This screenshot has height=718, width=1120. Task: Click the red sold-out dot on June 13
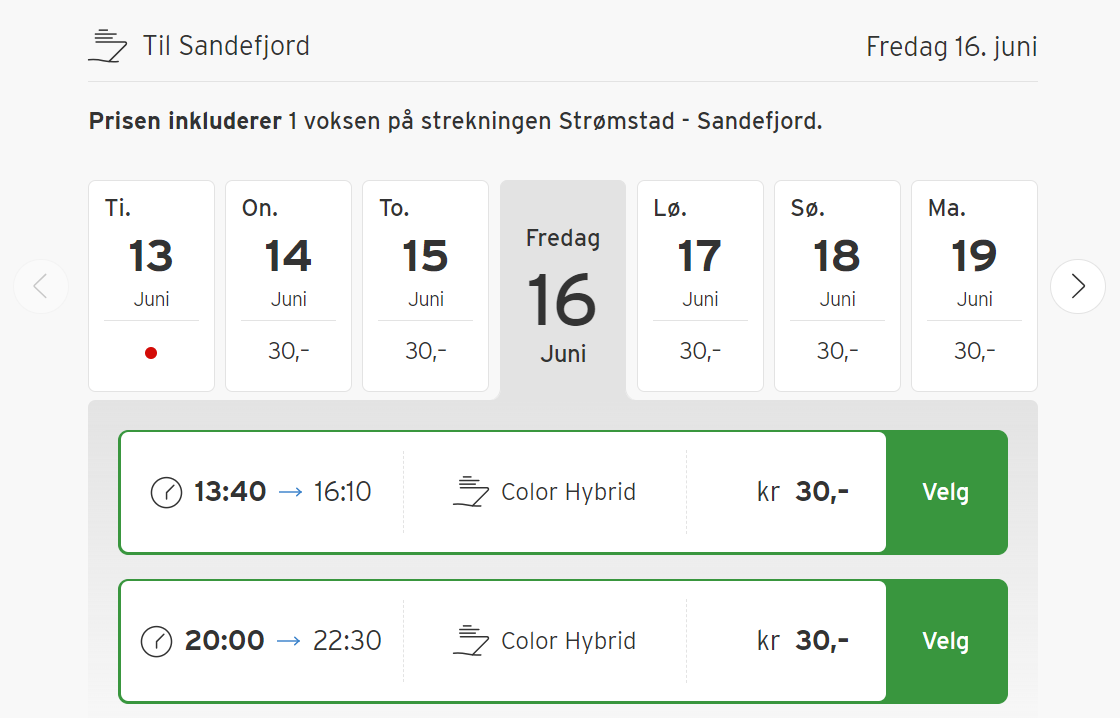[151, 352]
